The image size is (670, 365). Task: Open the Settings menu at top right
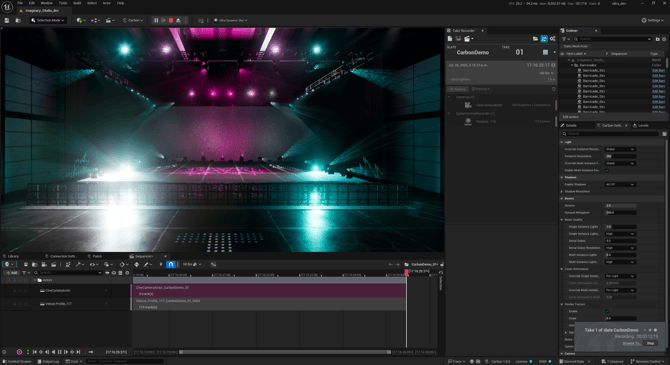tap(653, 20)
